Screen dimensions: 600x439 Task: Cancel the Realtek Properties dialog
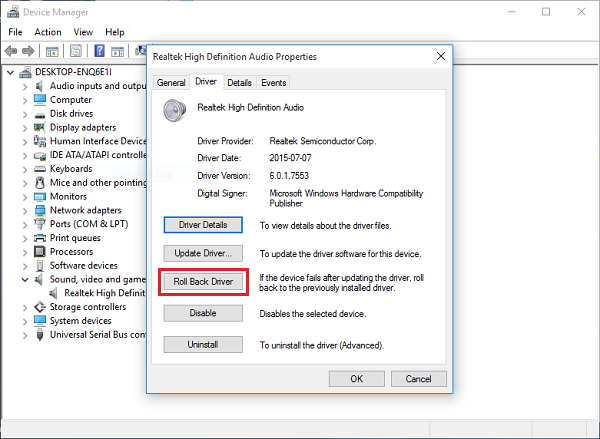[x=419, y=379]
